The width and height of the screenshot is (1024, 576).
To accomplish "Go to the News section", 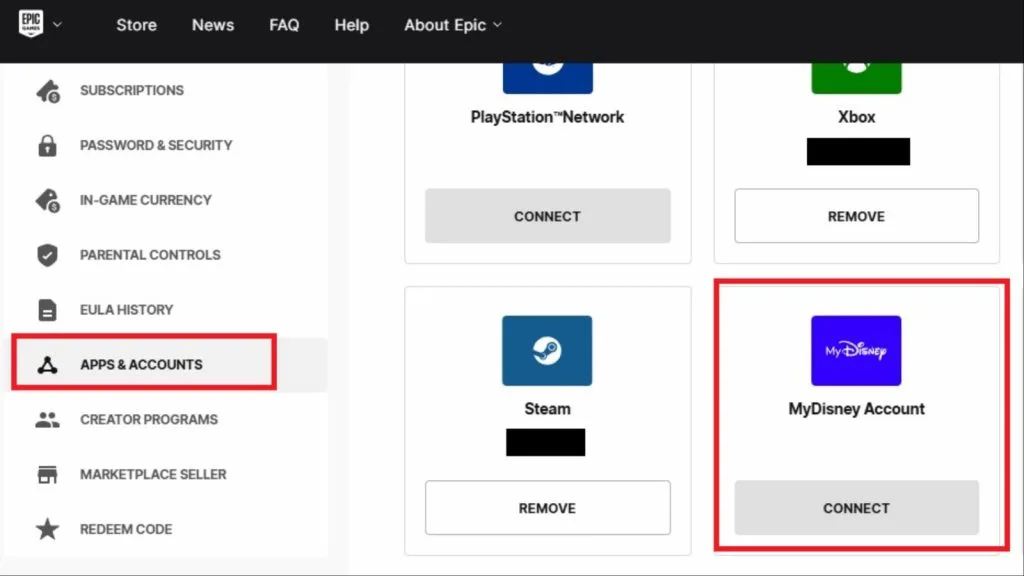I will [x=213, y=25].
